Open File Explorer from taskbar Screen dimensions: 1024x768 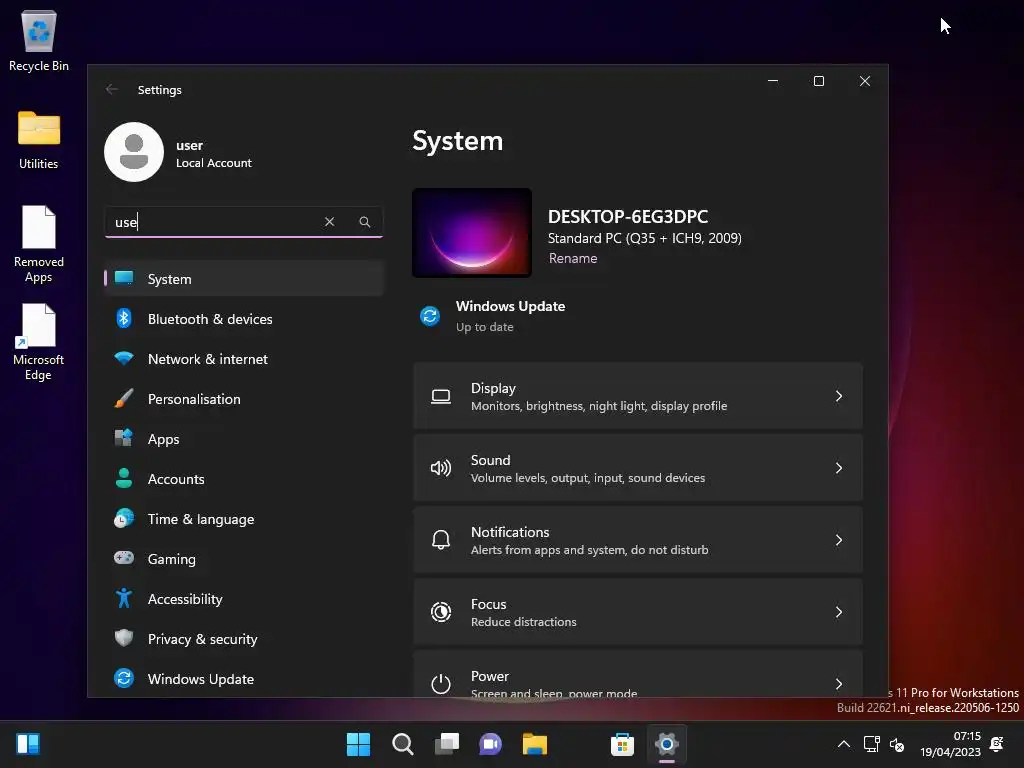tap(534, 744)
